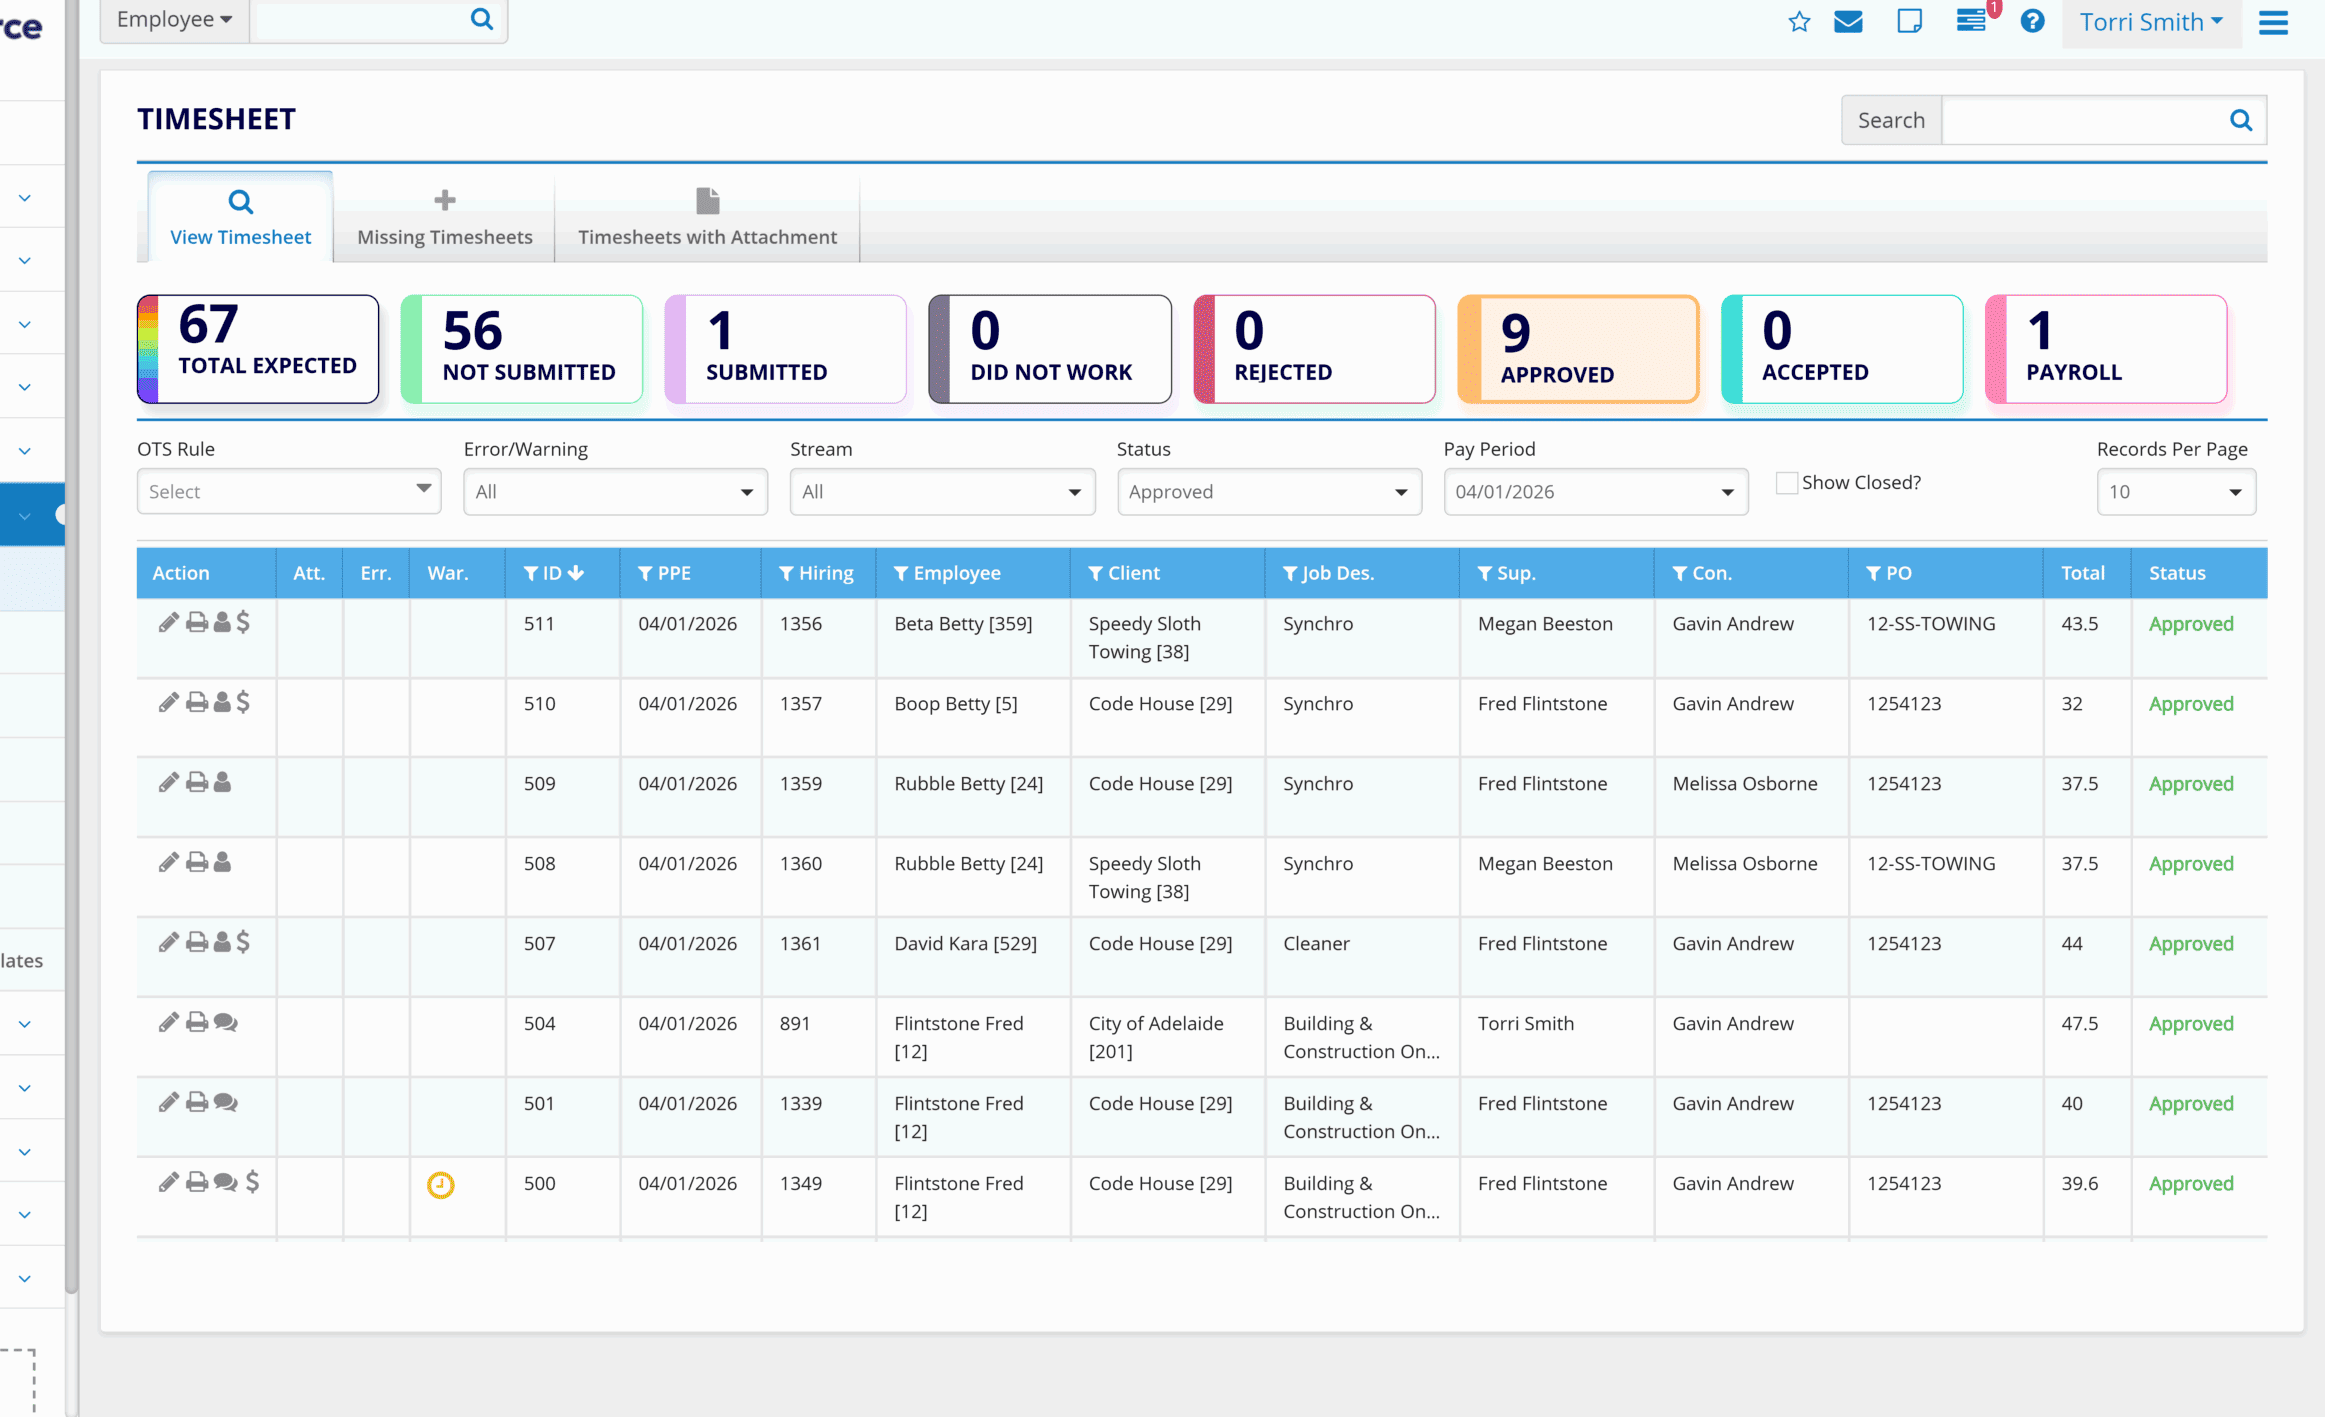The height and width of the screenshot is (1417, 2325).
Task: Click print icon for timesheet 510
Action: [197, 703]
